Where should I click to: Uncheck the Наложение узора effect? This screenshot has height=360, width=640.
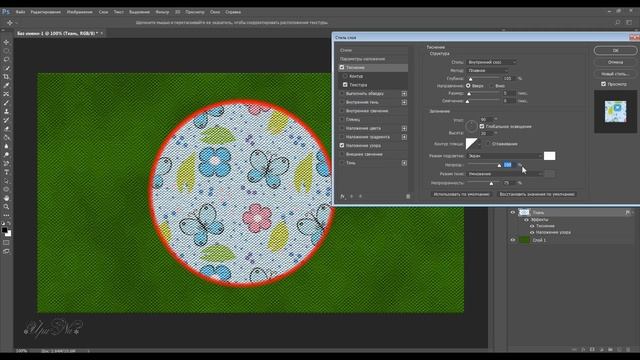(x=342, y=145)
